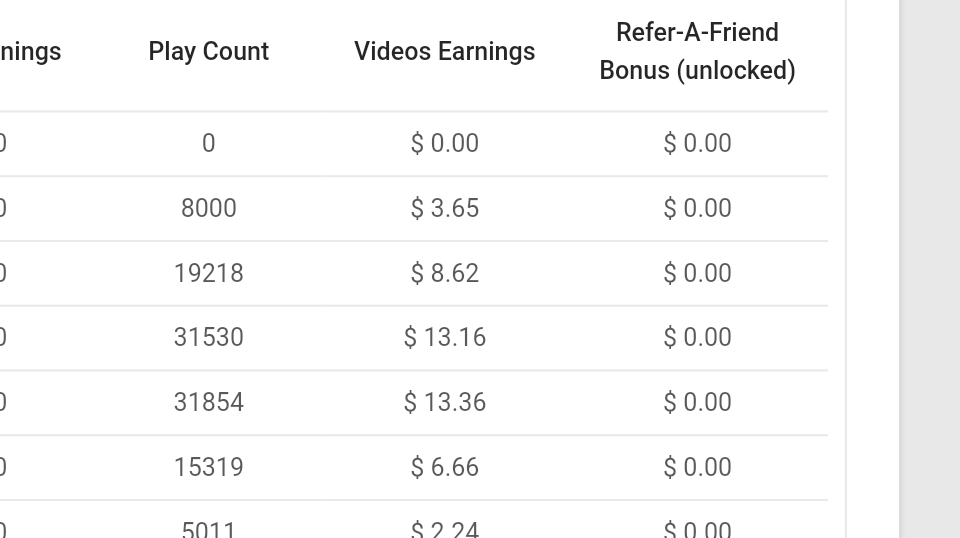The height and width of the screenshot is (538, 960).
Task: Select the play count cell 31854
Action: coord(208,402)
